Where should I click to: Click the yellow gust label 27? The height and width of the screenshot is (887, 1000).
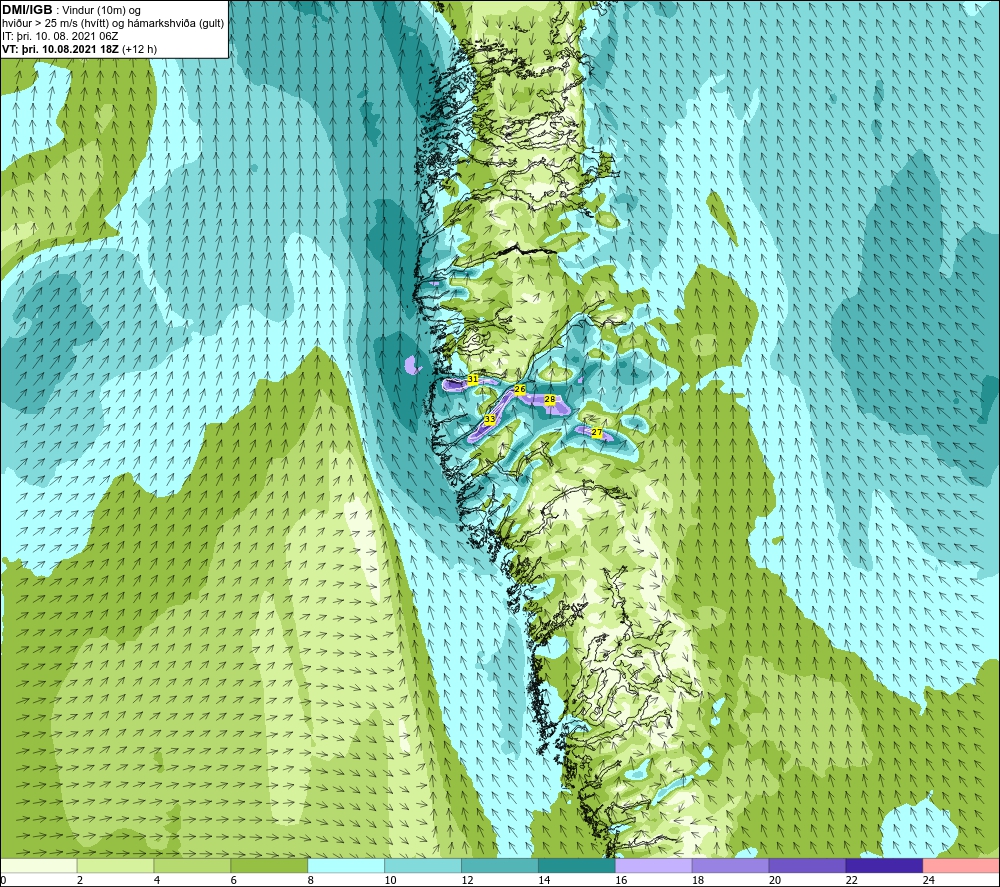[597, 433]
